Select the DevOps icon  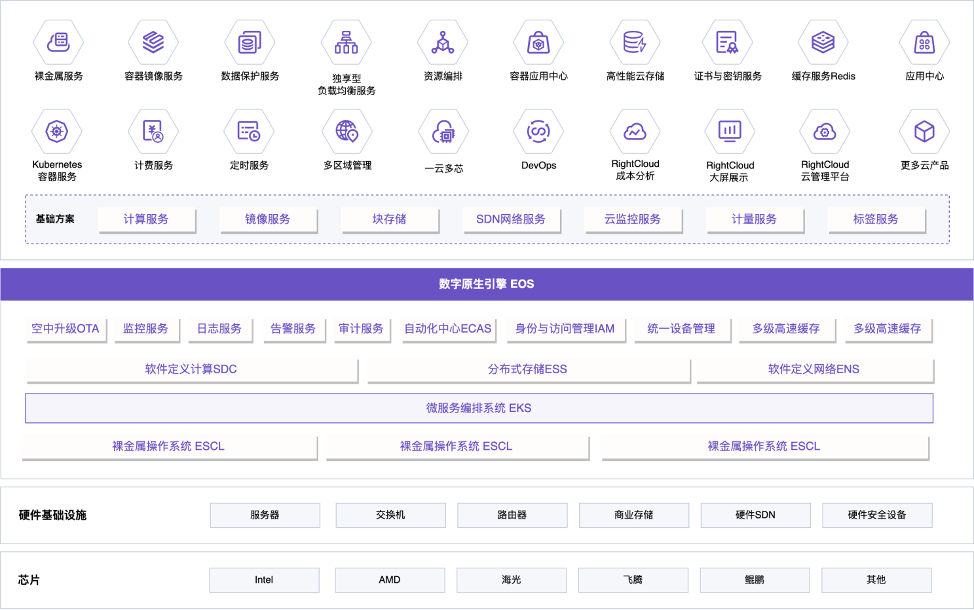(537, 131)
